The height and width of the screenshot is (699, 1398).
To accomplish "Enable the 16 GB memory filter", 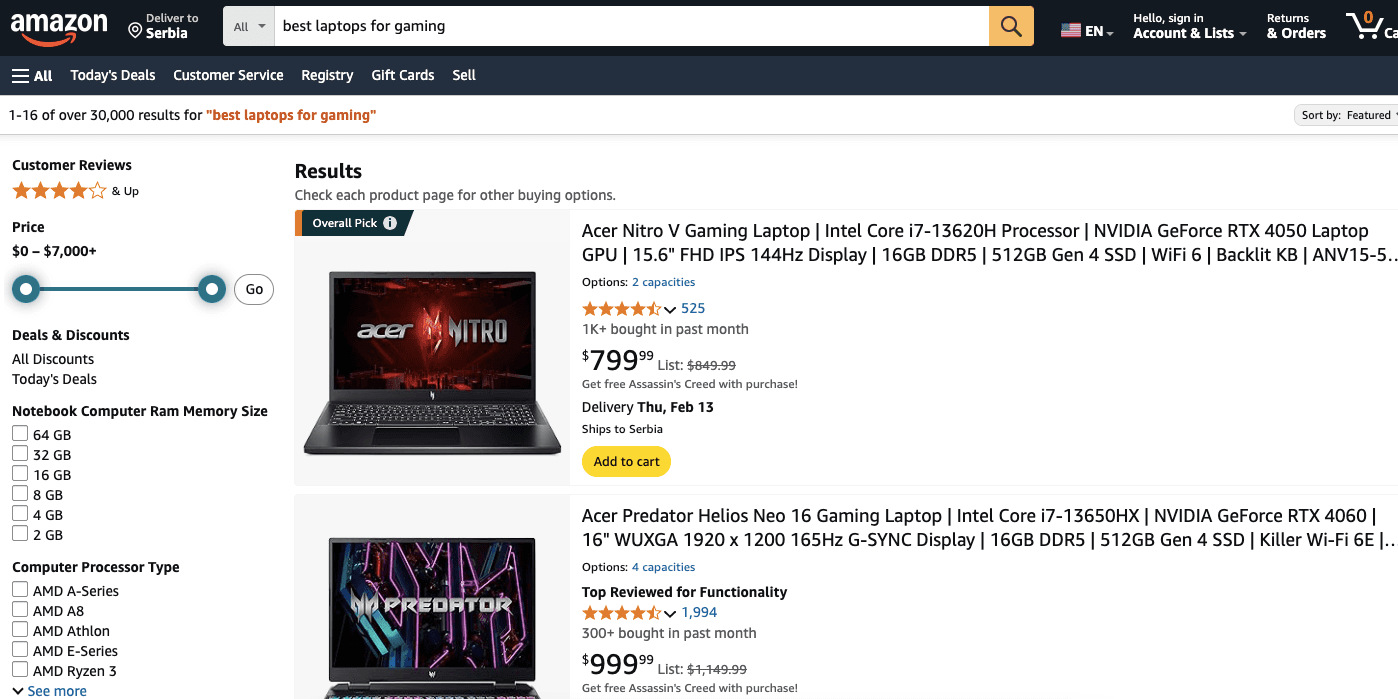I will 20,474.
